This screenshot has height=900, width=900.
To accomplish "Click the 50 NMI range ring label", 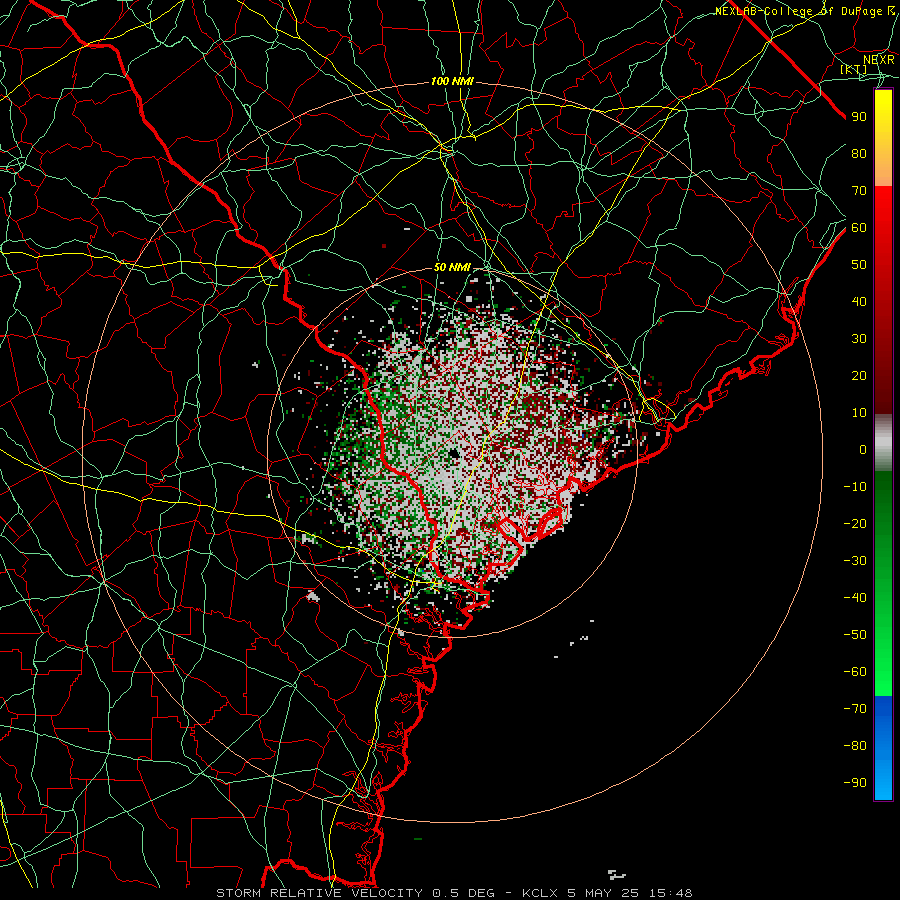I will [x=452, y=267].
